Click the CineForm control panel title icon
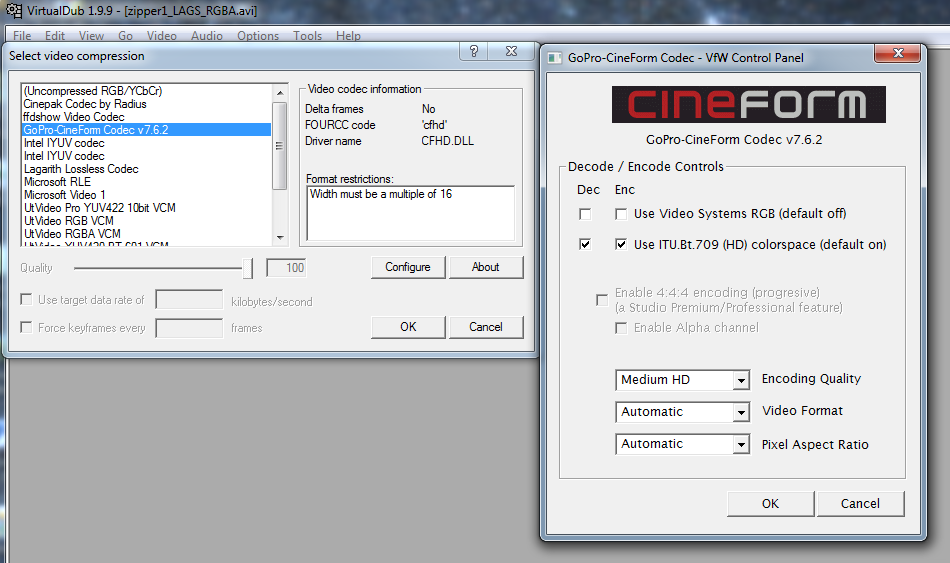The image size is (950, 563). pyautogui.click(x=554, y=58)
